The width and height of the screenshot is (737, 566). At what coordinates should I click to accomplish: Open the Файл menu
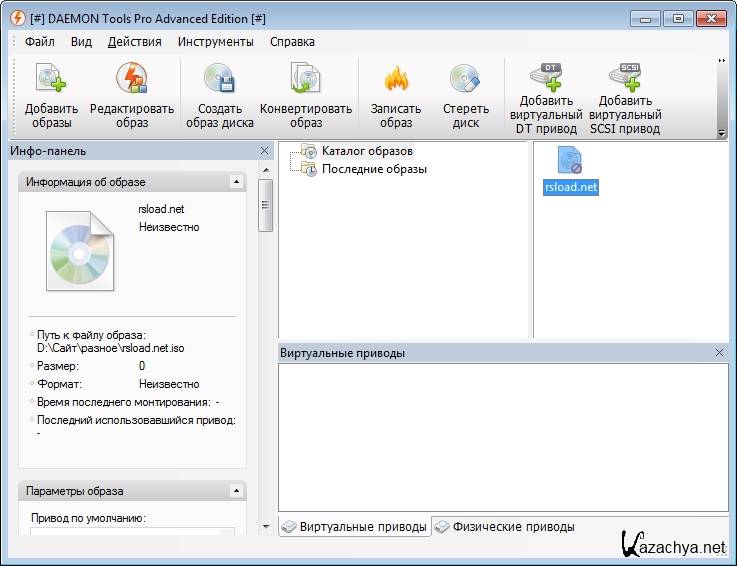[x=40, y=42]
